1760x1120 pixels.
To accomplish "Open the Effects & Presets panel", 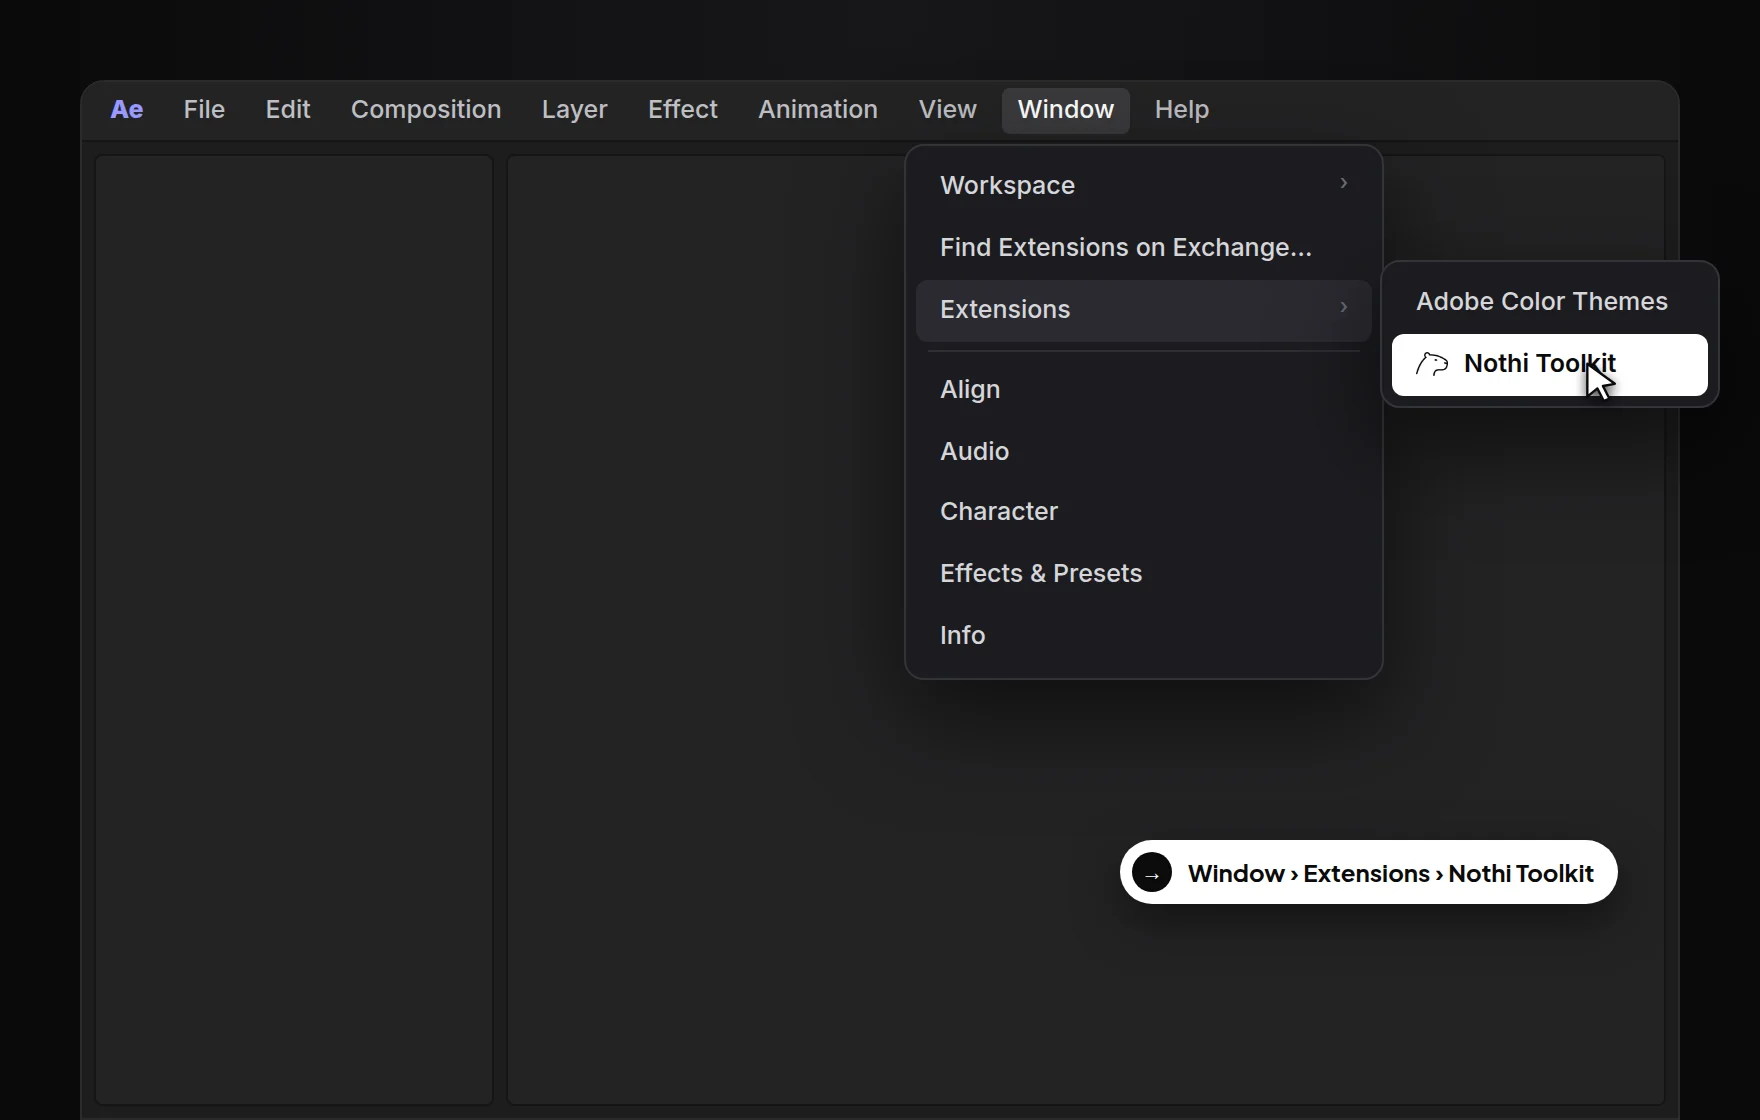I will (x=1144, y=573).
